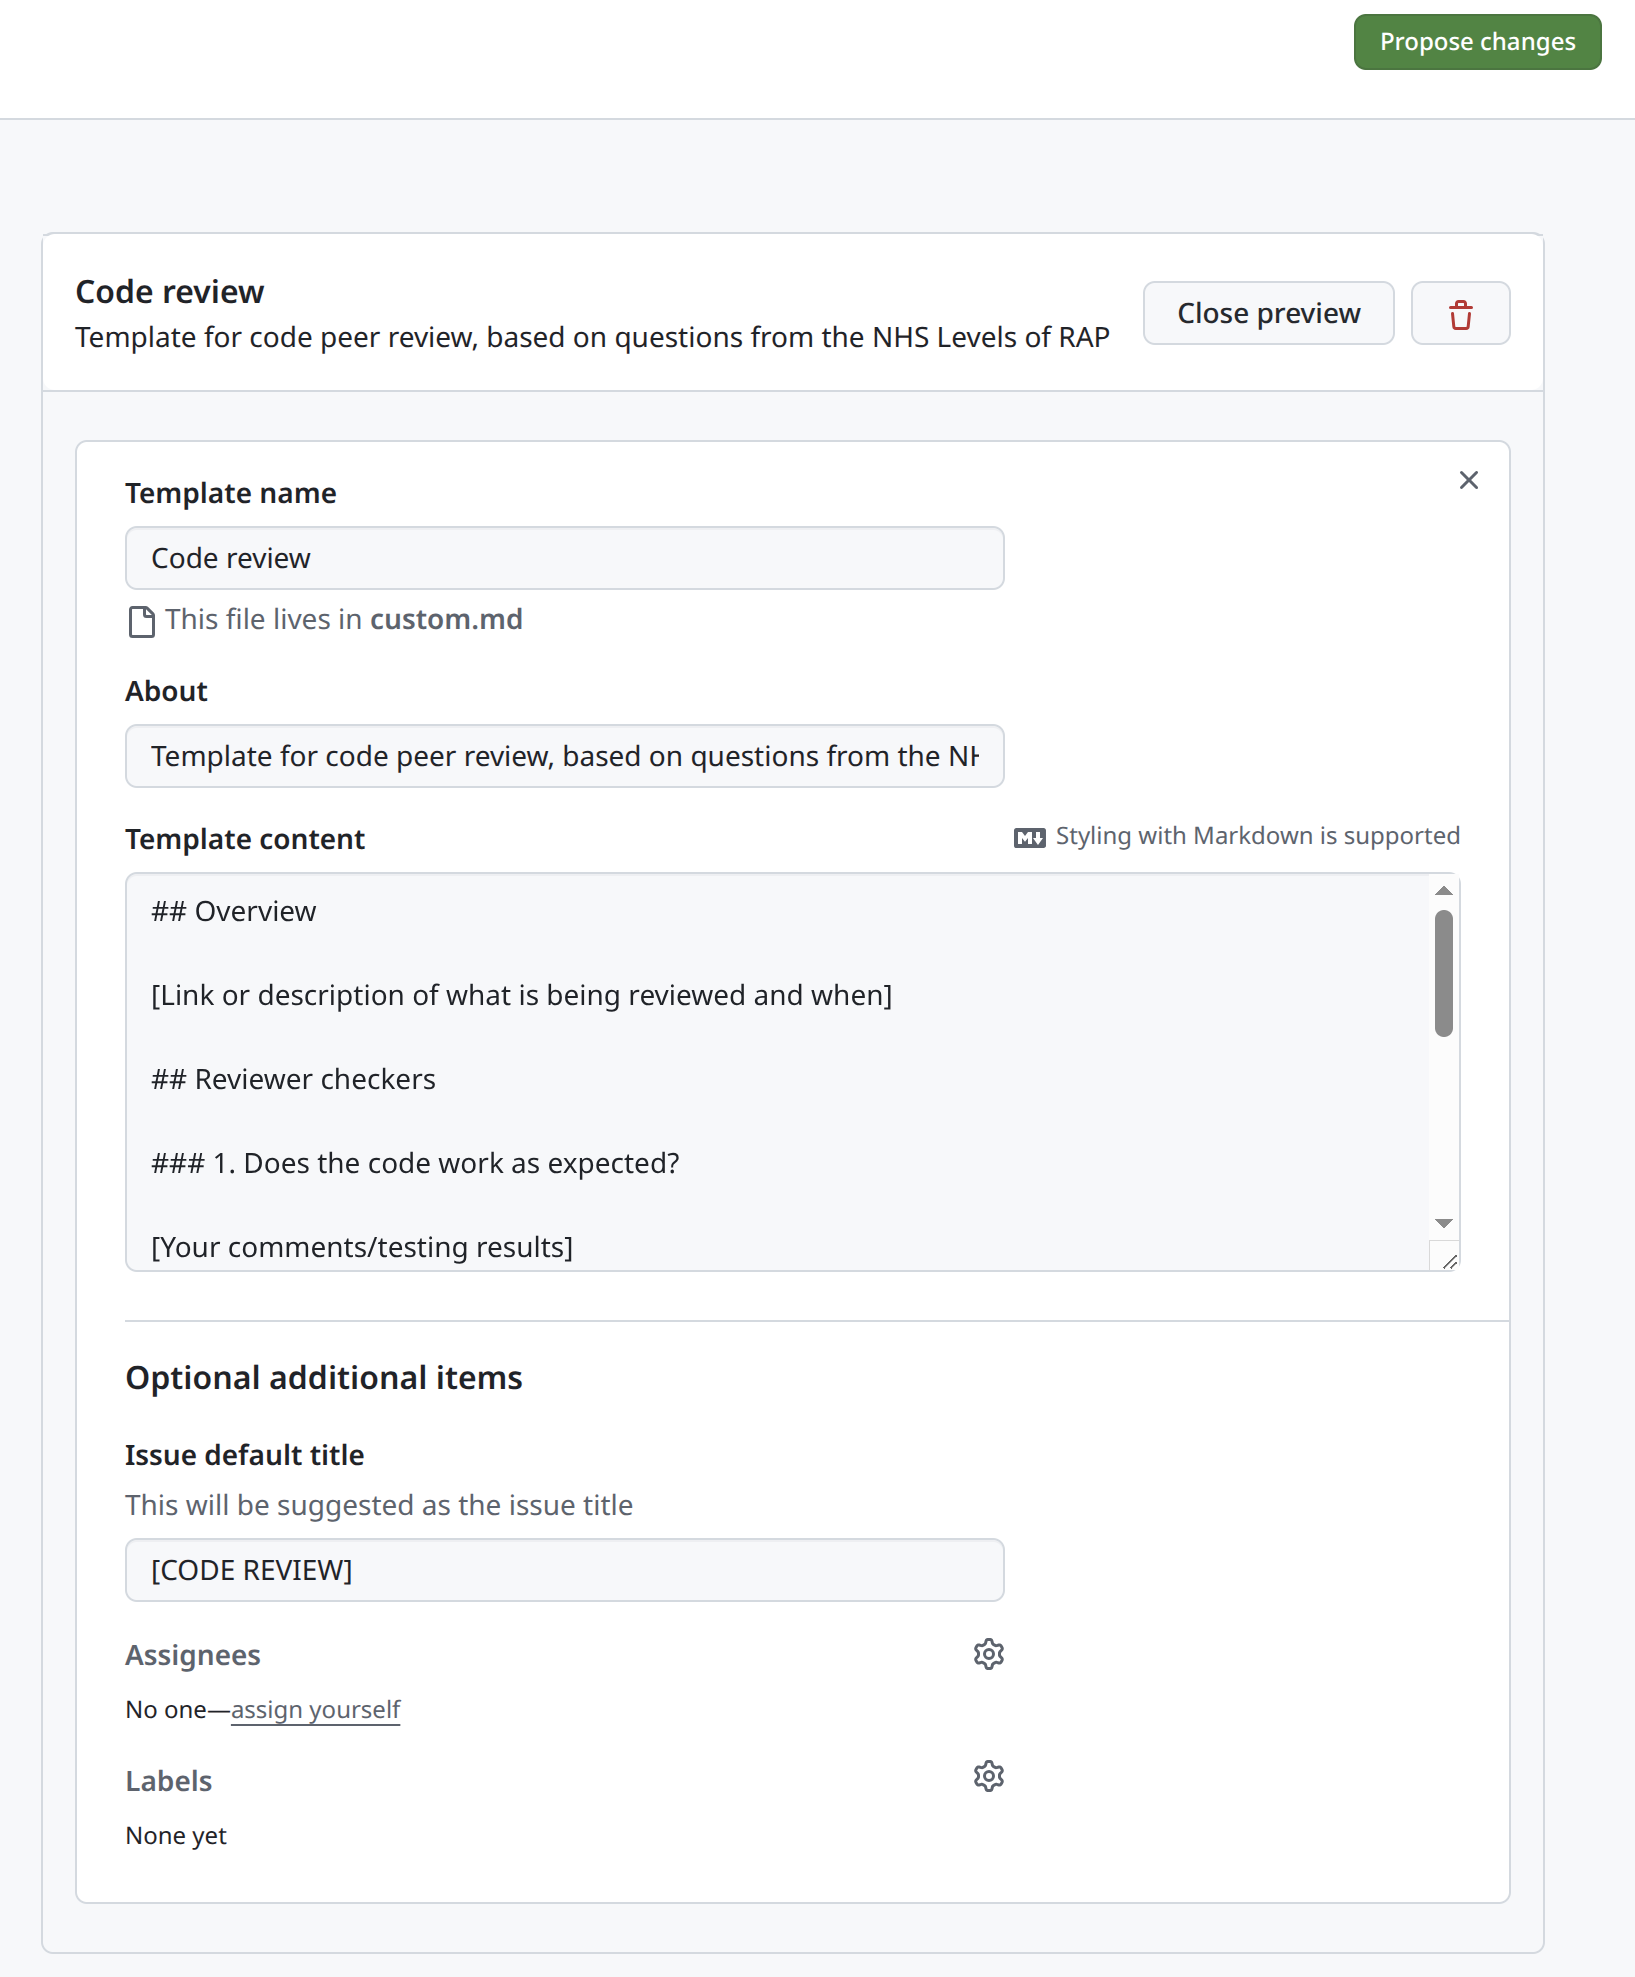The width and height of the screenshot is (1635, 1977).
Task: Grab the textarea resize handle corner
Action: (1449, 1261)
